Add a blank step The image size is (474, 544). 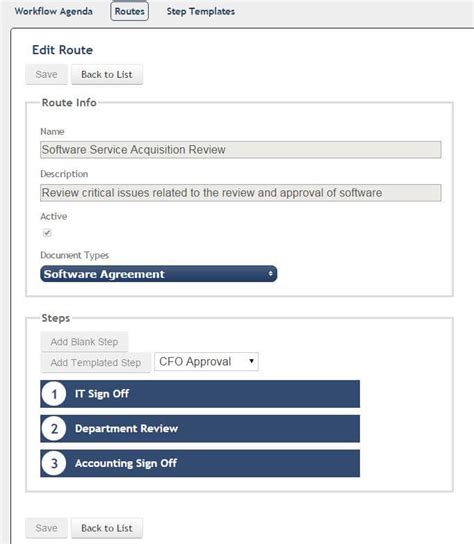(84, 342)
